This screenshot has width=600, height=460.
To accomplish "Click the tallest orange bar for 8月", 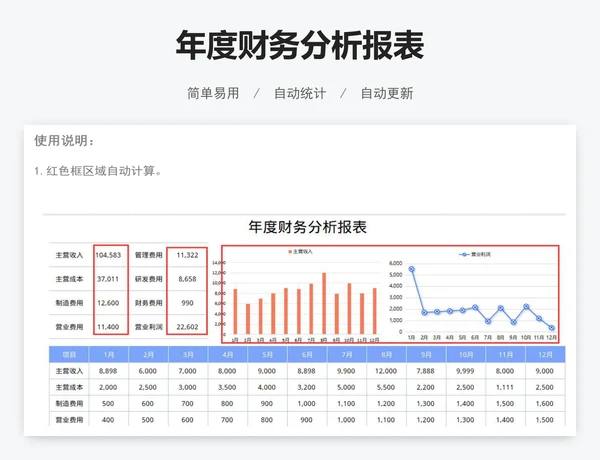I will (324, 303).
